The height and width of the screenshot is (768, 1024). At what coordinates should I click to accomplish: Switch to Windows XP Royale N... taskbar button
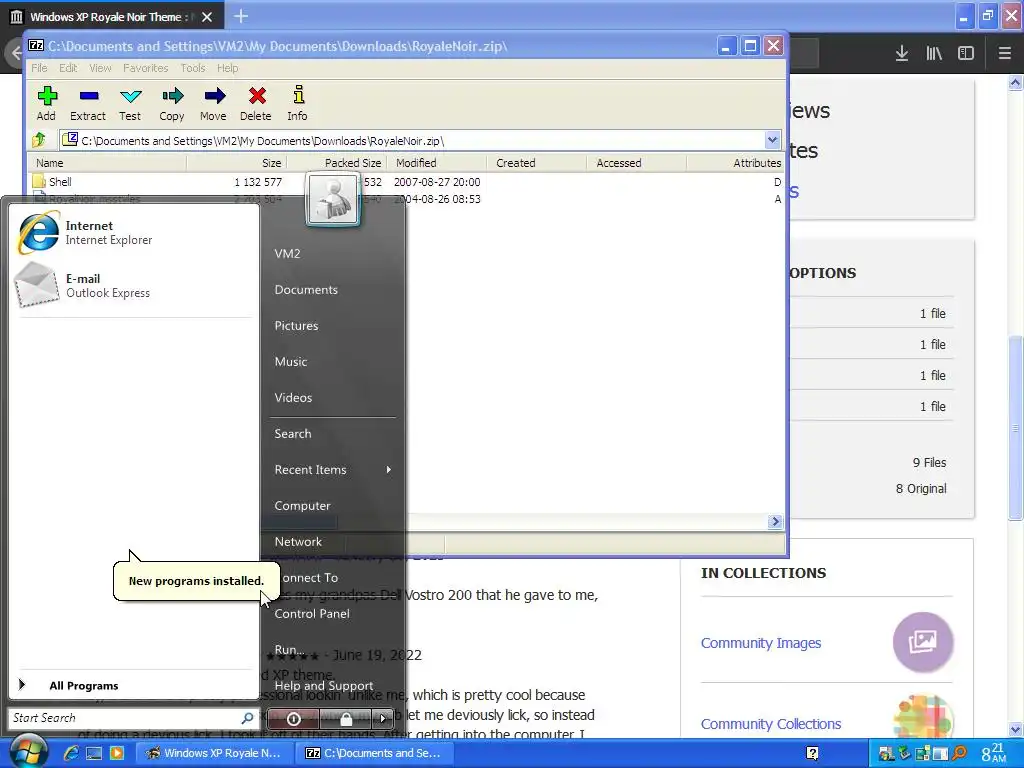214,753
